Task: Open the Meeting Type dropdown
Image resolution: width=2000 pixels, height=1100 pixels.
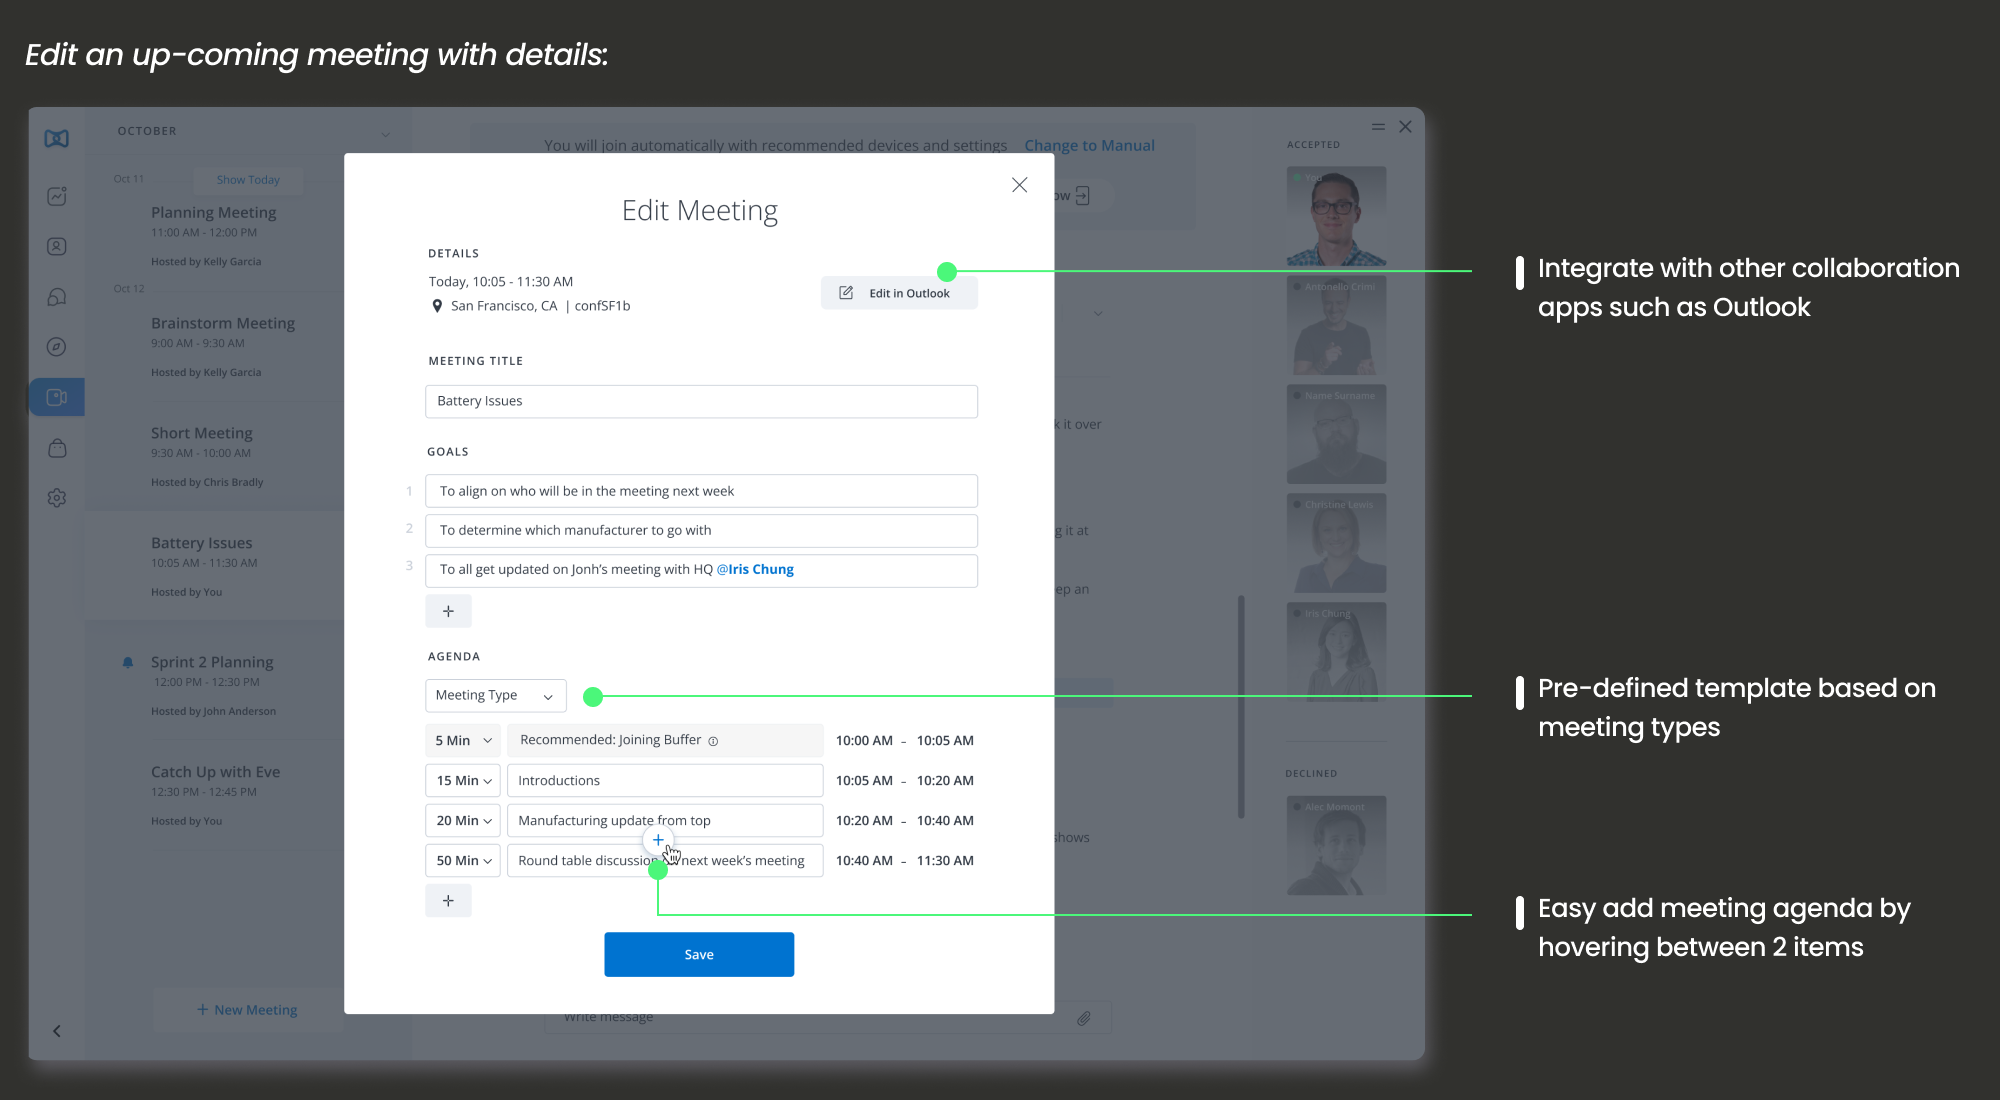Action: click(495, 696)
